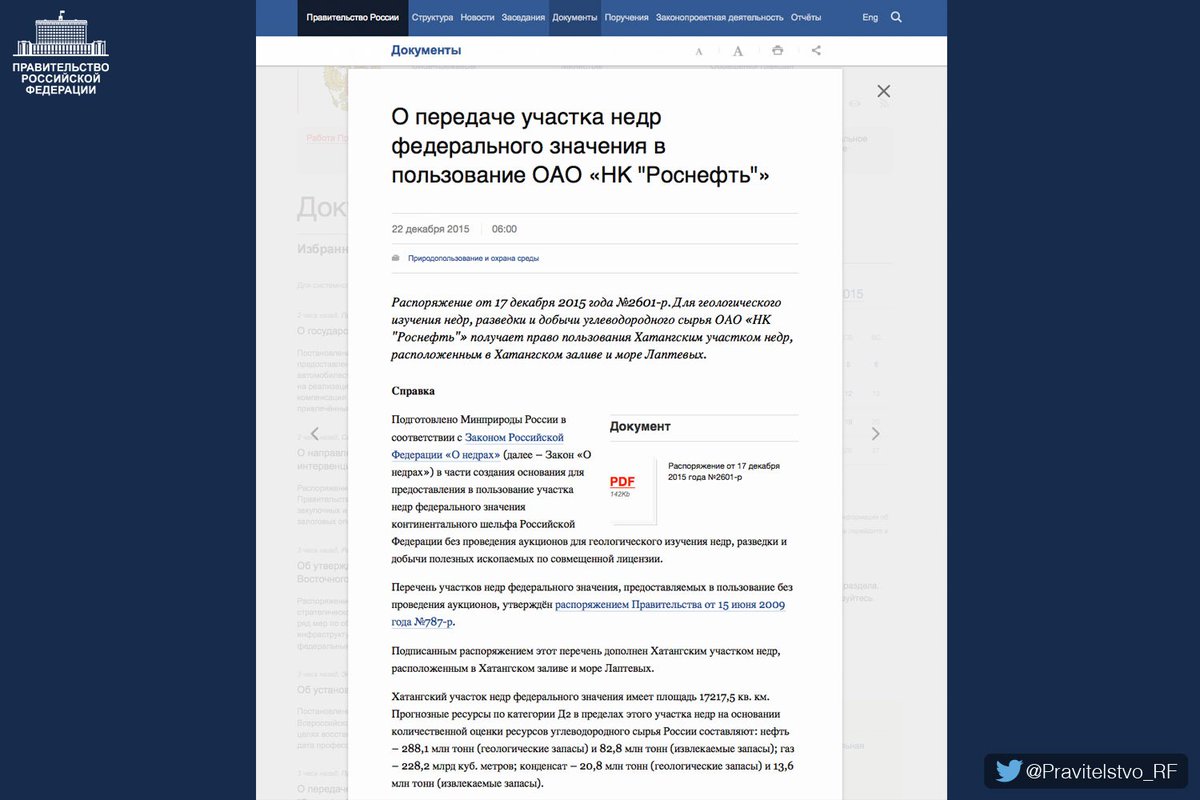Open the Заседания menu item
Screen dimensions: 1200x800
524,18
